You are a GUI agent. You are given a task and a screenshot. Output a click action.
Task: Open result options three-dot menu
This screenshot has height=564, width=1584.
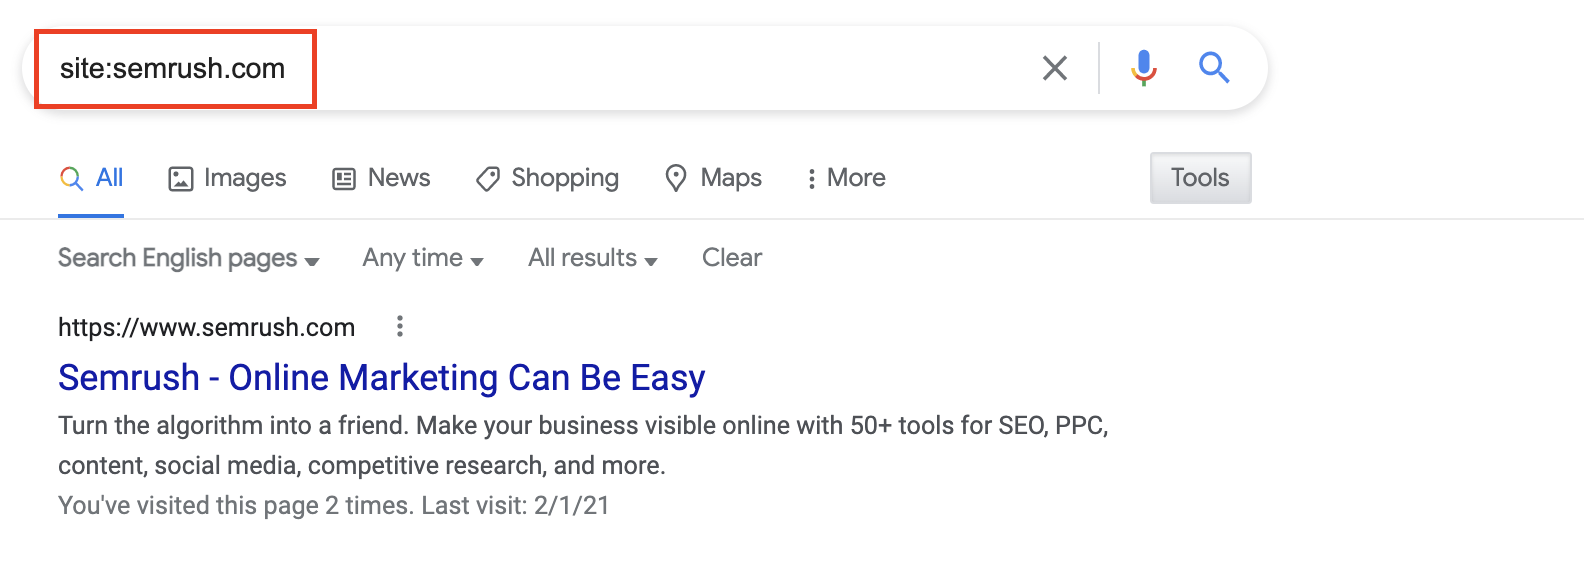pyautogui.click(x=400, y=326)
